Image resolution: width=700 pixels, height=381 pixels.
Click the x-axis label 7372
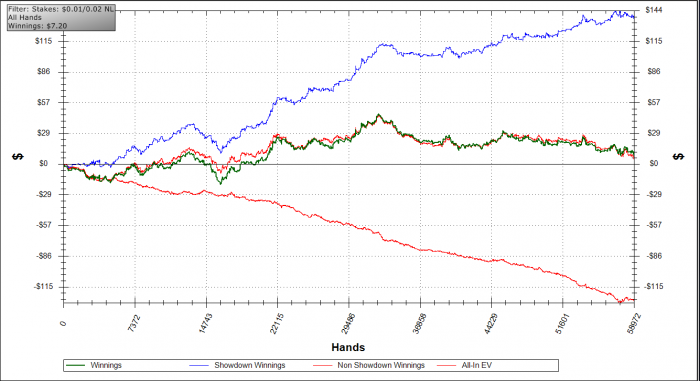pos(133,324)
